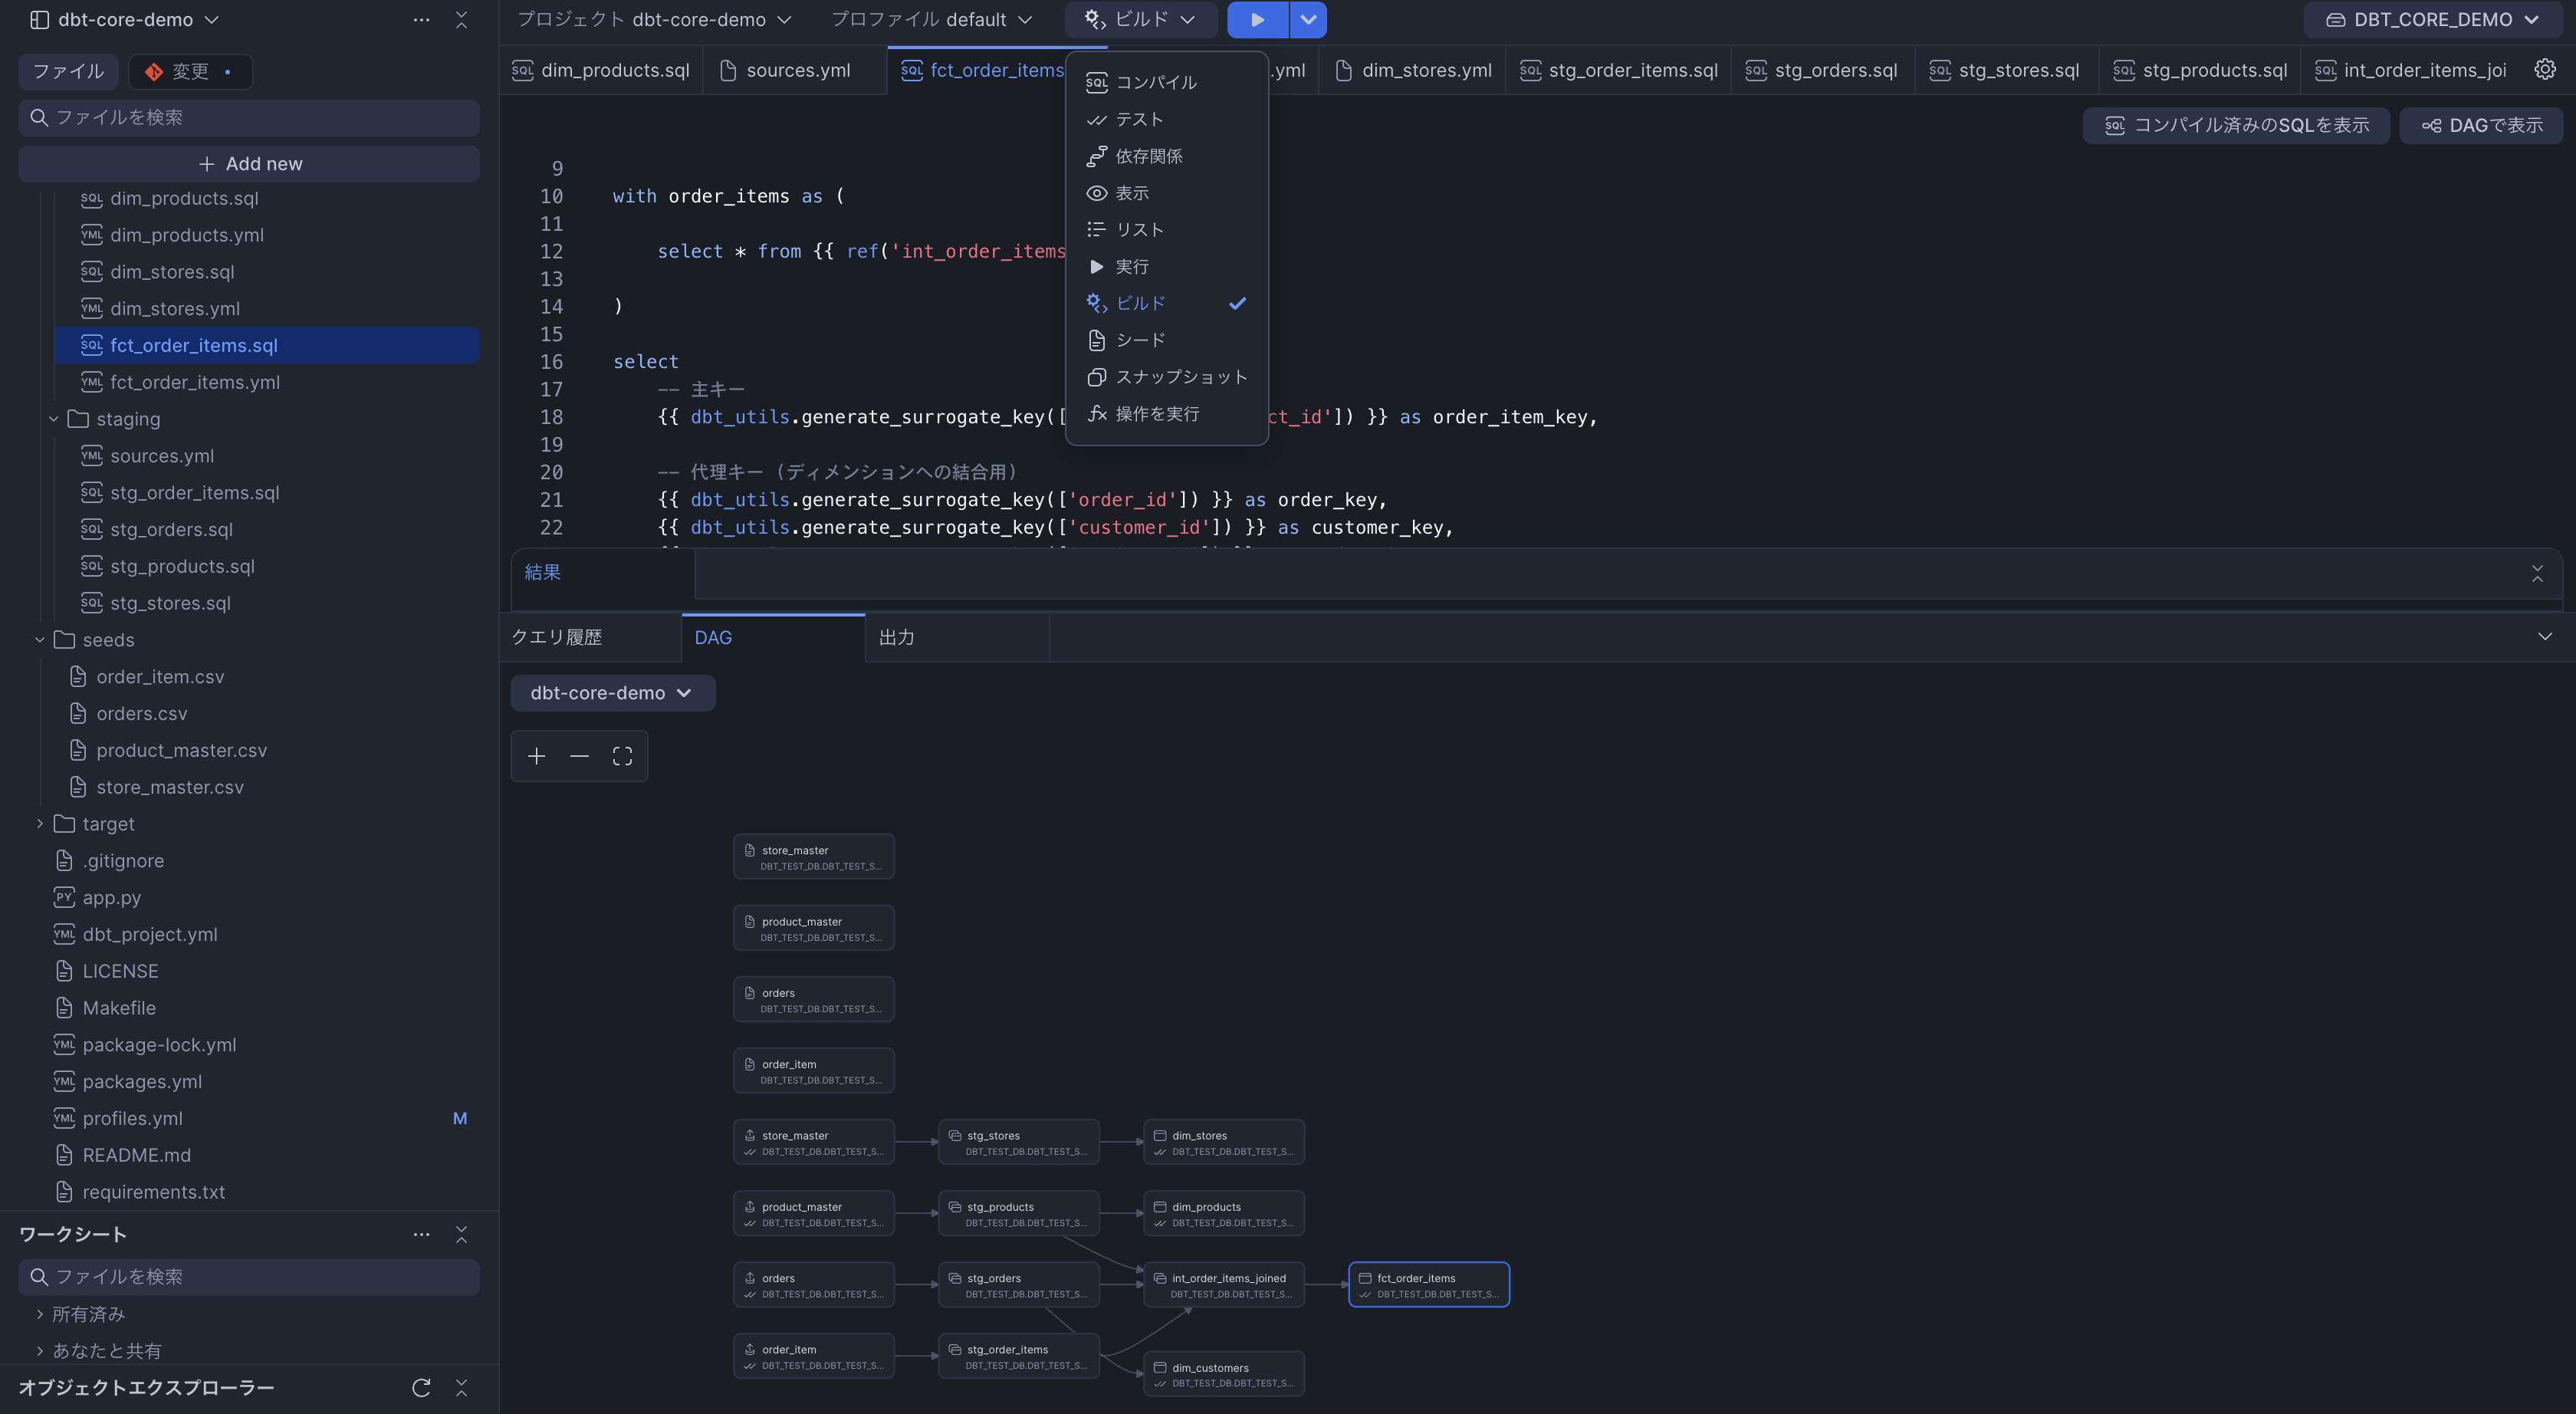Expand the target folder
Viewport: 2576px width, 1414px height.
pyautogui.click(x=40, y=824)
